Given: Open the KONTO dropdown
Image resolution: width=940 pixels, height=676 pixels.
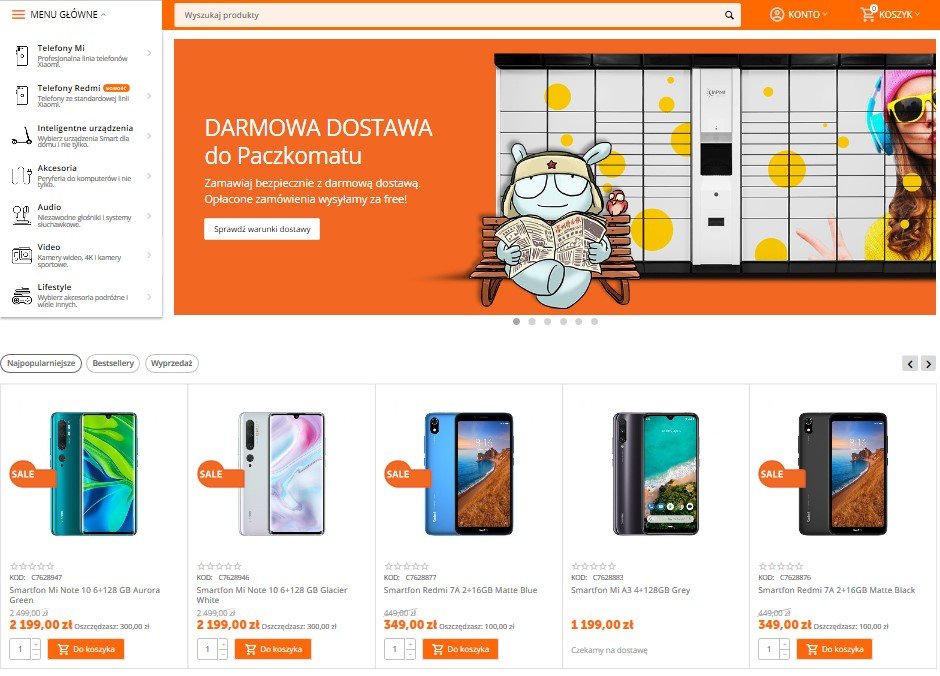Looking at the screenshot, I should [798, 14].
